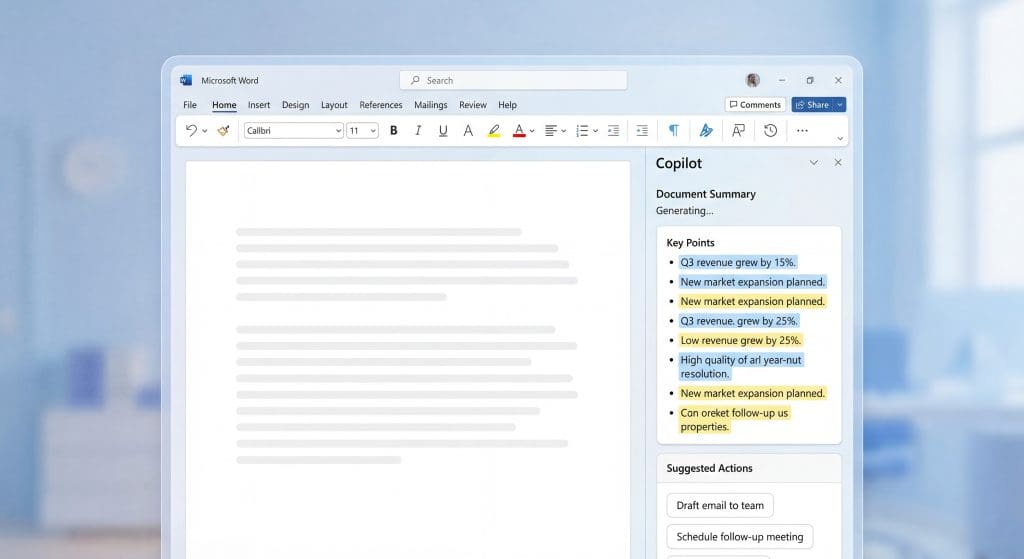Click the Editor pen icon in ribbon

tap(706, 130)
